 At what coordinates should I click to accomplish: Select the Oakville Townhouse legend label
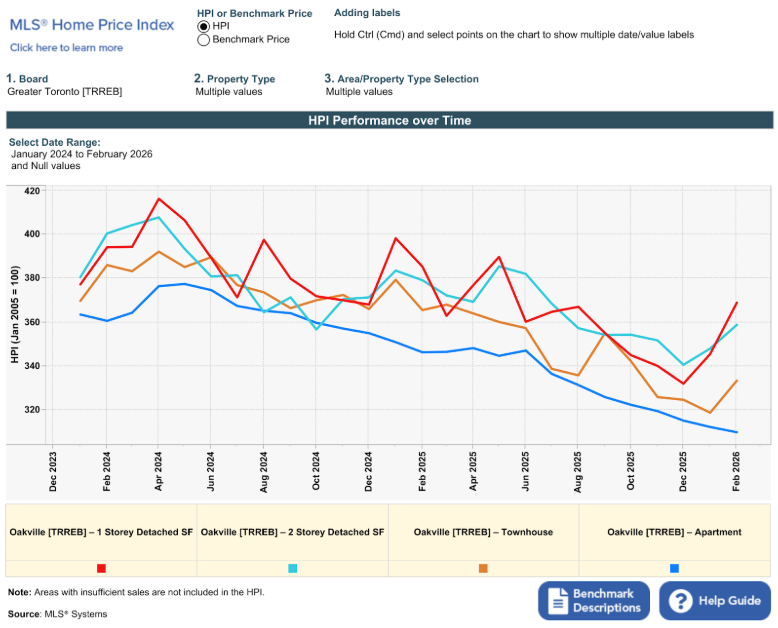[x=483, y=532]
